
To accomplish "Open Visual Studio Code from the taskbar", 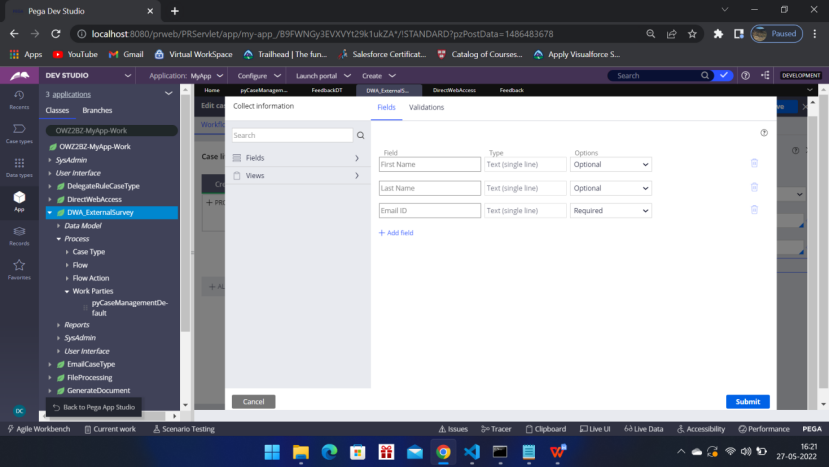I will pyautogui.click(x=472, y=452).
